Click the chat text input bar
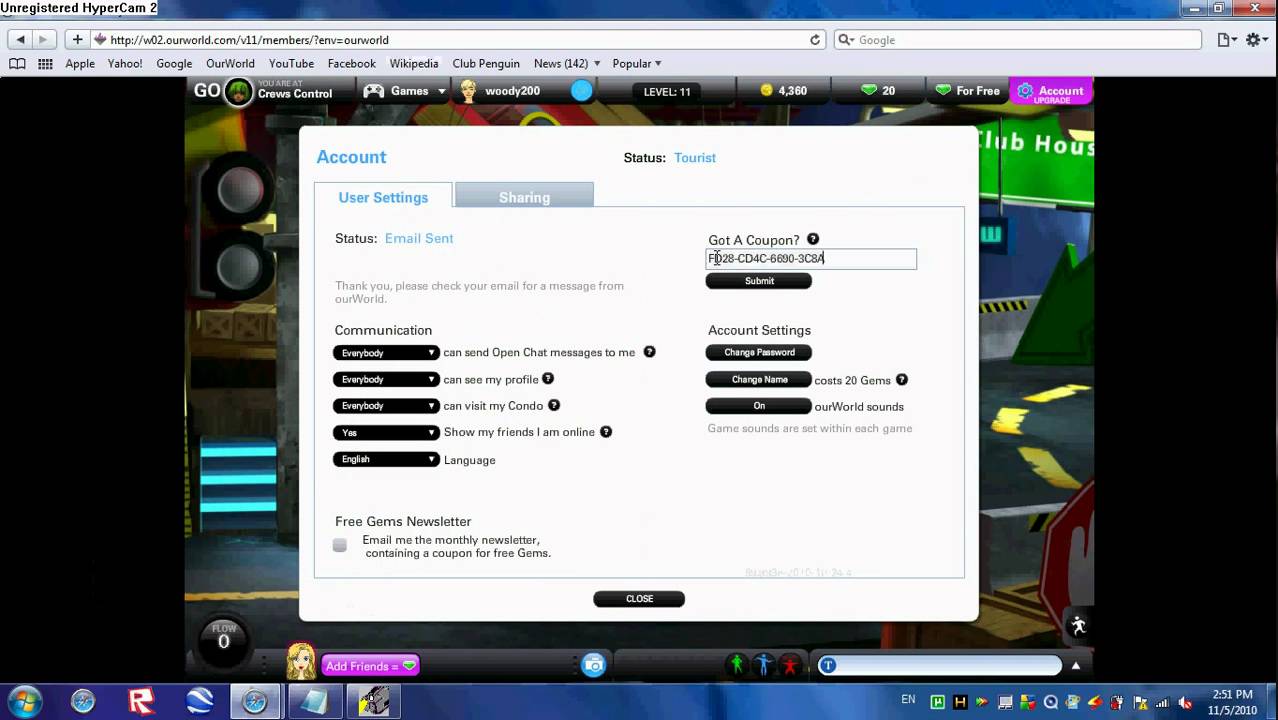The width and height of the screenshot is (1278, 720). click(940, 666)
